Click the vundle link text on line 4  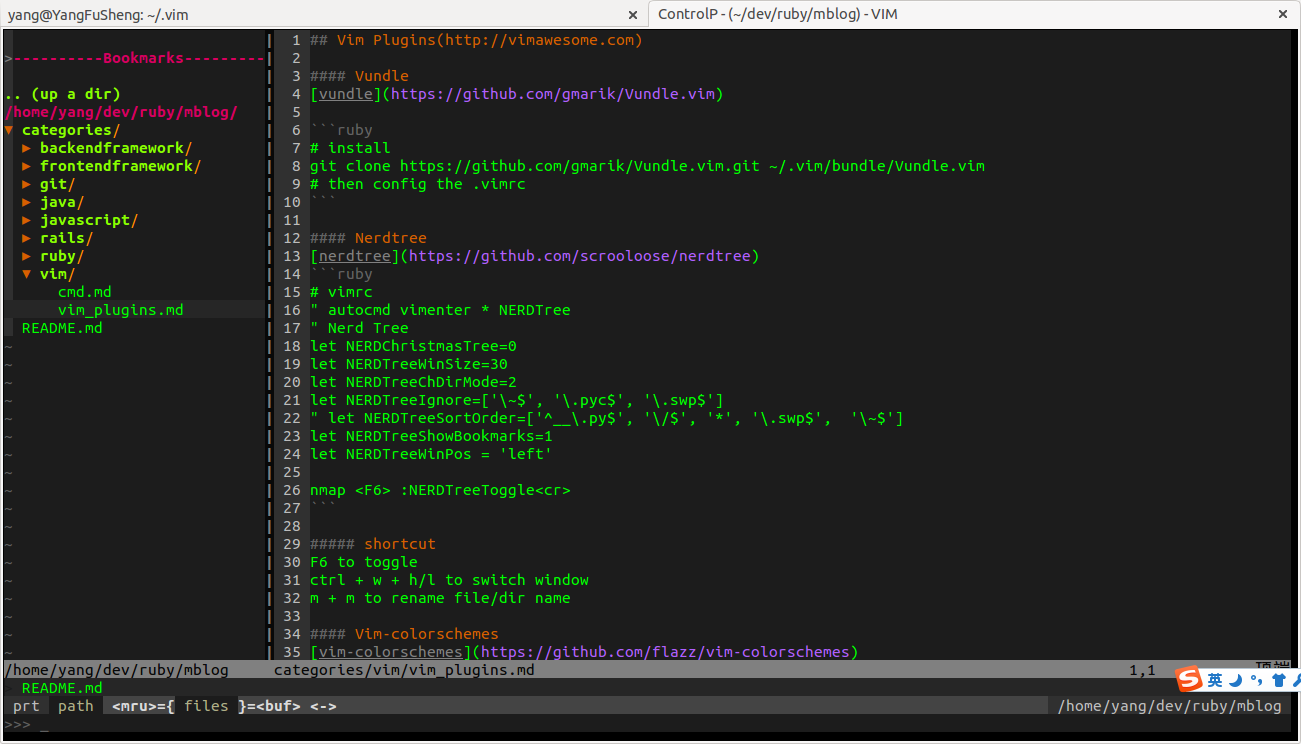click(345, 94)
